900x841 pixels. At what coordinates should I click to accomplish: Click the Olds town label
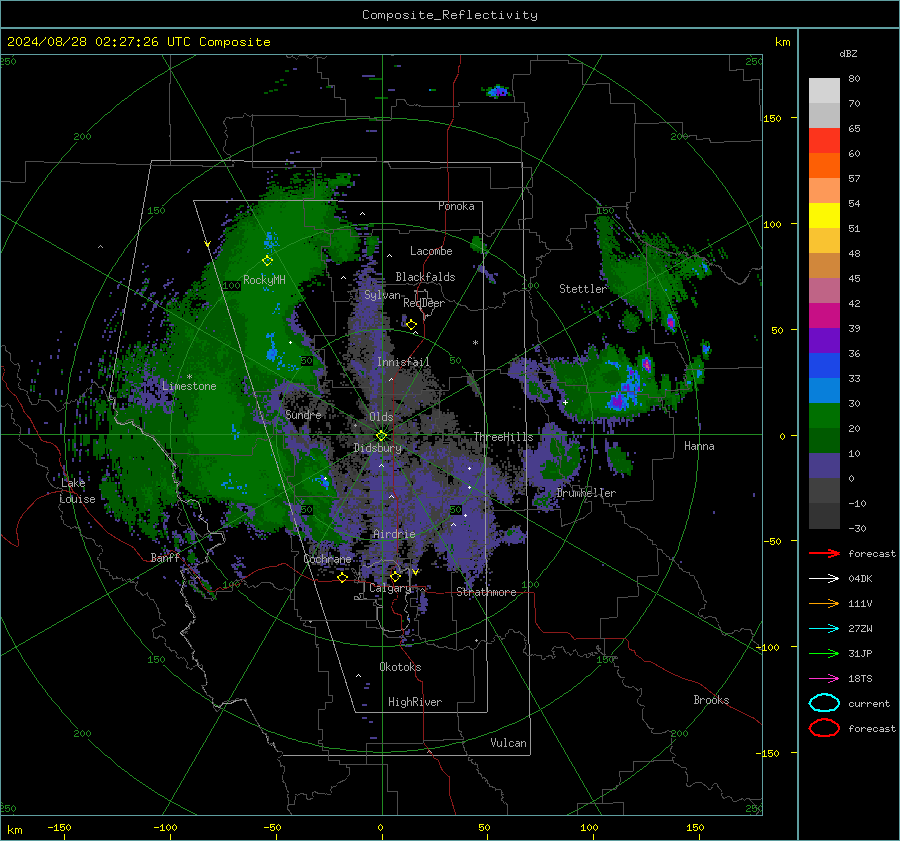point(381,417)
